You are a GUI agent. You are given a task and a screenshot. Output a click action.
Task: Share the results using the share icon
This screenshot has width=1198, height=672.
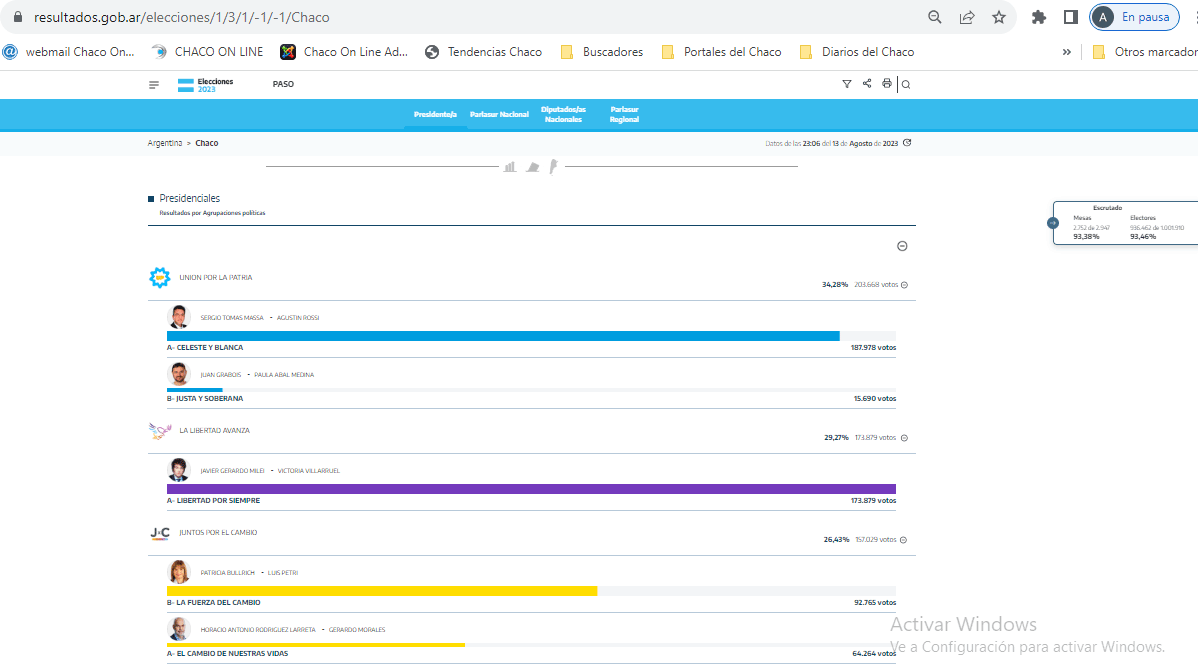(x=866, y=83)
